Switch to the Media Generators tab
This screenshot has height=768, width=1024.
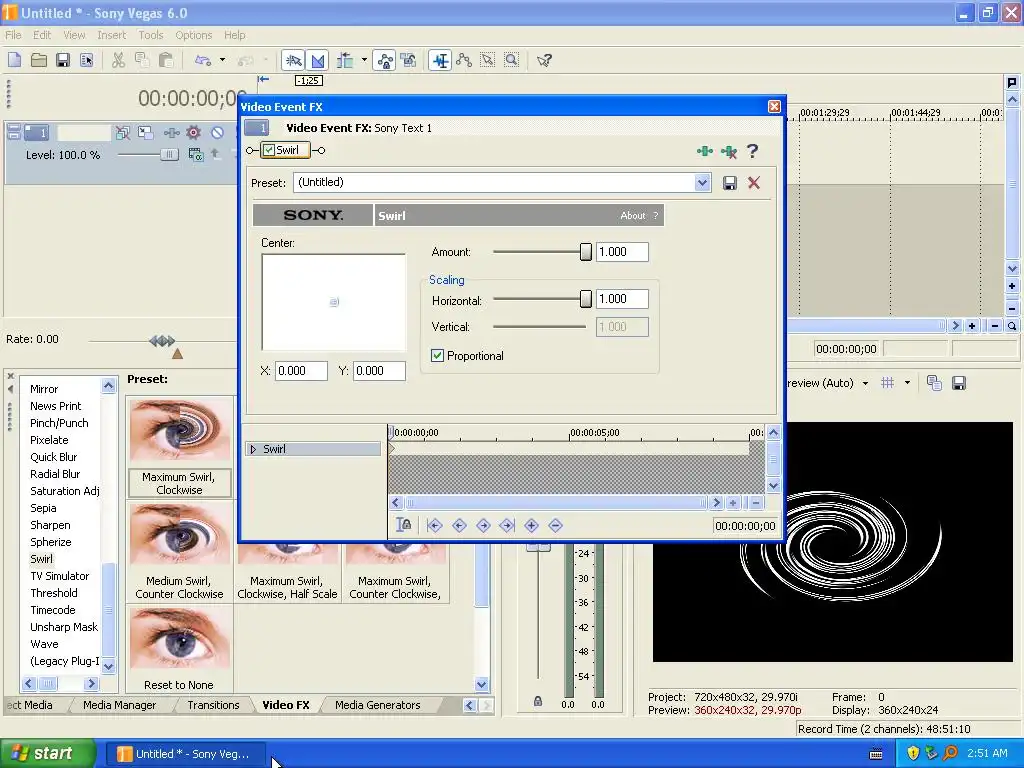click(x=377, y=705)
